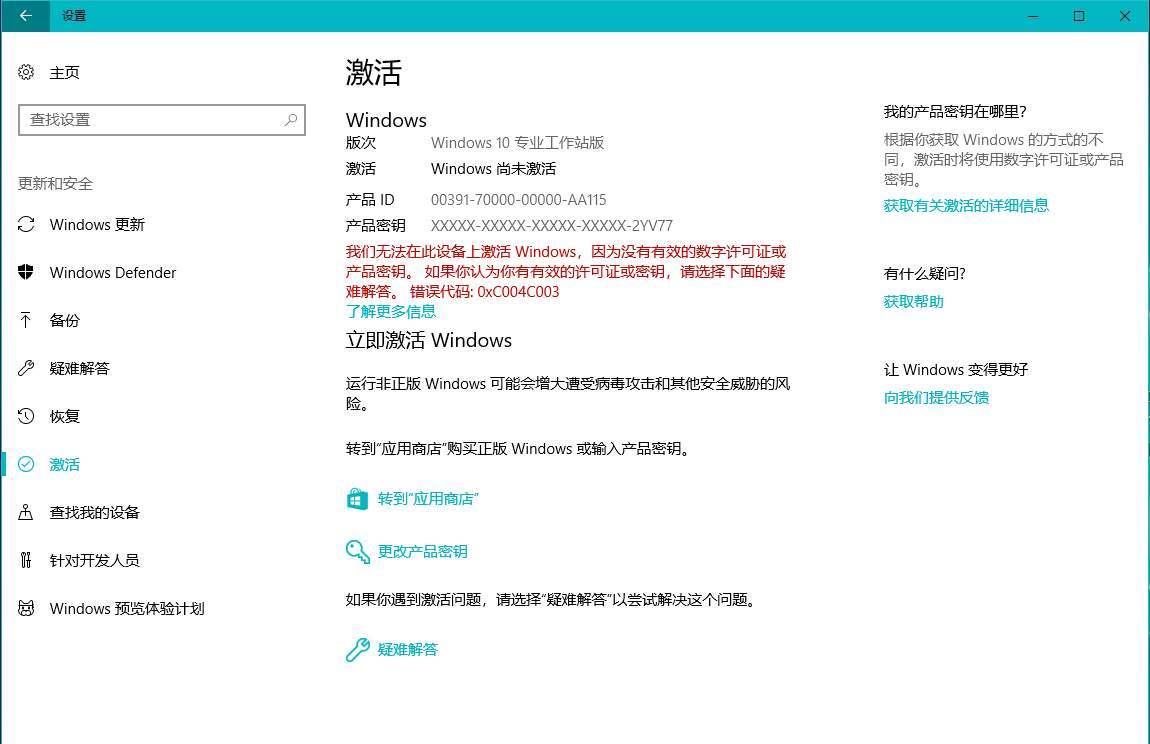Screen dimensions: 1150x744
Task: Click the 立即激活 Windows heading
Action: [x=429, y=340]
